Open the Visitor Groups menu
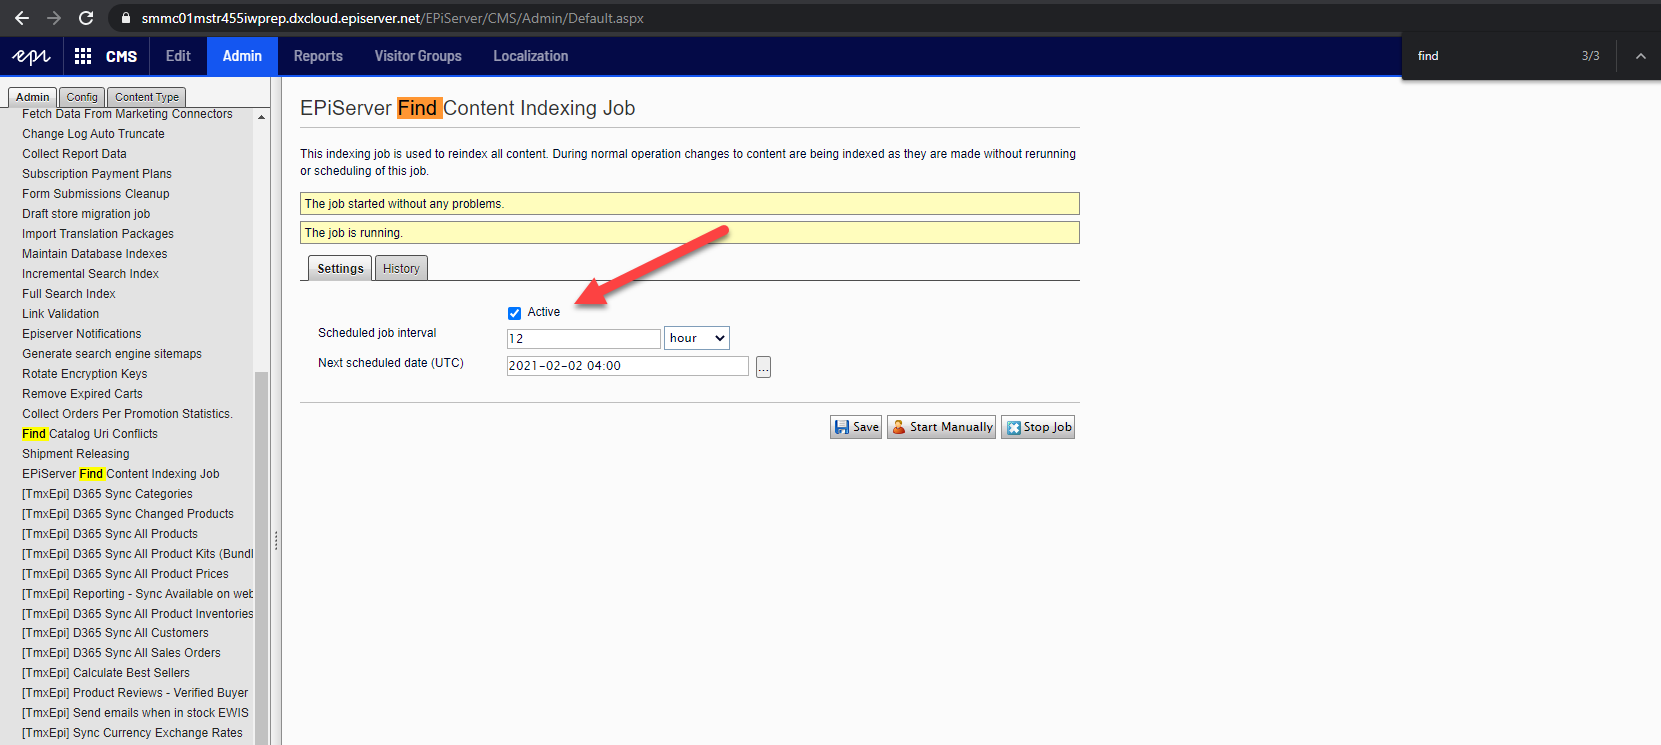This screenshot has height=745, width=1661. [x=418, y=56]
